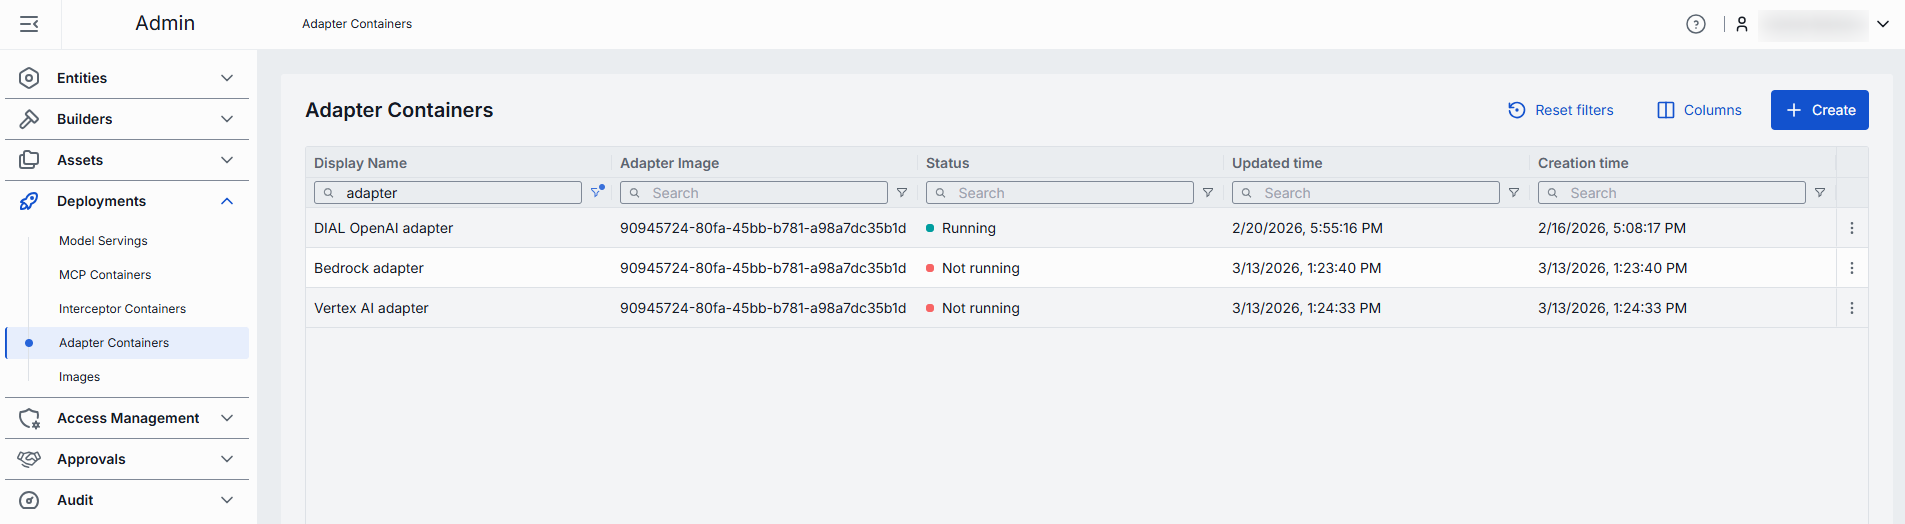Click Reset filters
This screenshot has width=1905, height=524.
1560,110
